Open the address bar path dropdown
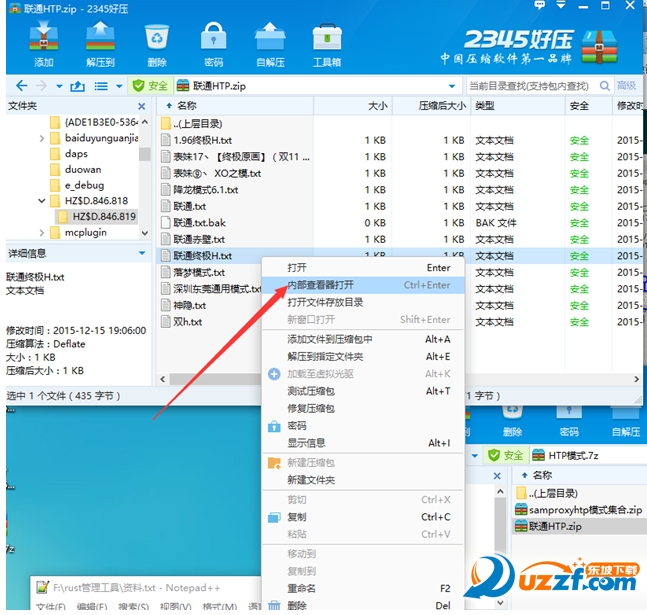The width and height of the screenshot is (647, 615). tap(452, 86)
